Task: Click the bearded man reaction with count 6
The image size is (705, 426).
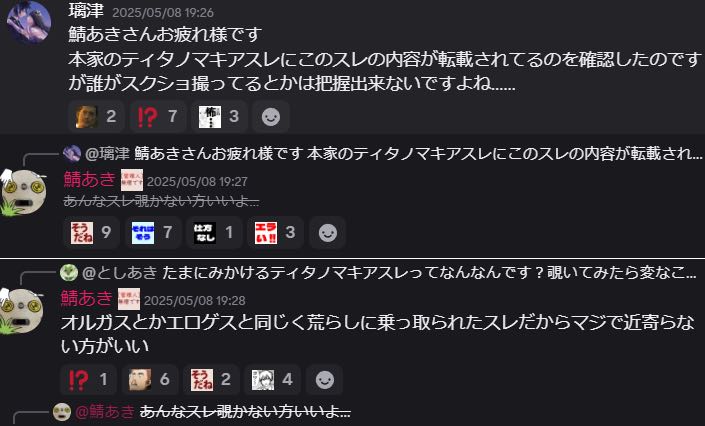Action: pos(150,380)
